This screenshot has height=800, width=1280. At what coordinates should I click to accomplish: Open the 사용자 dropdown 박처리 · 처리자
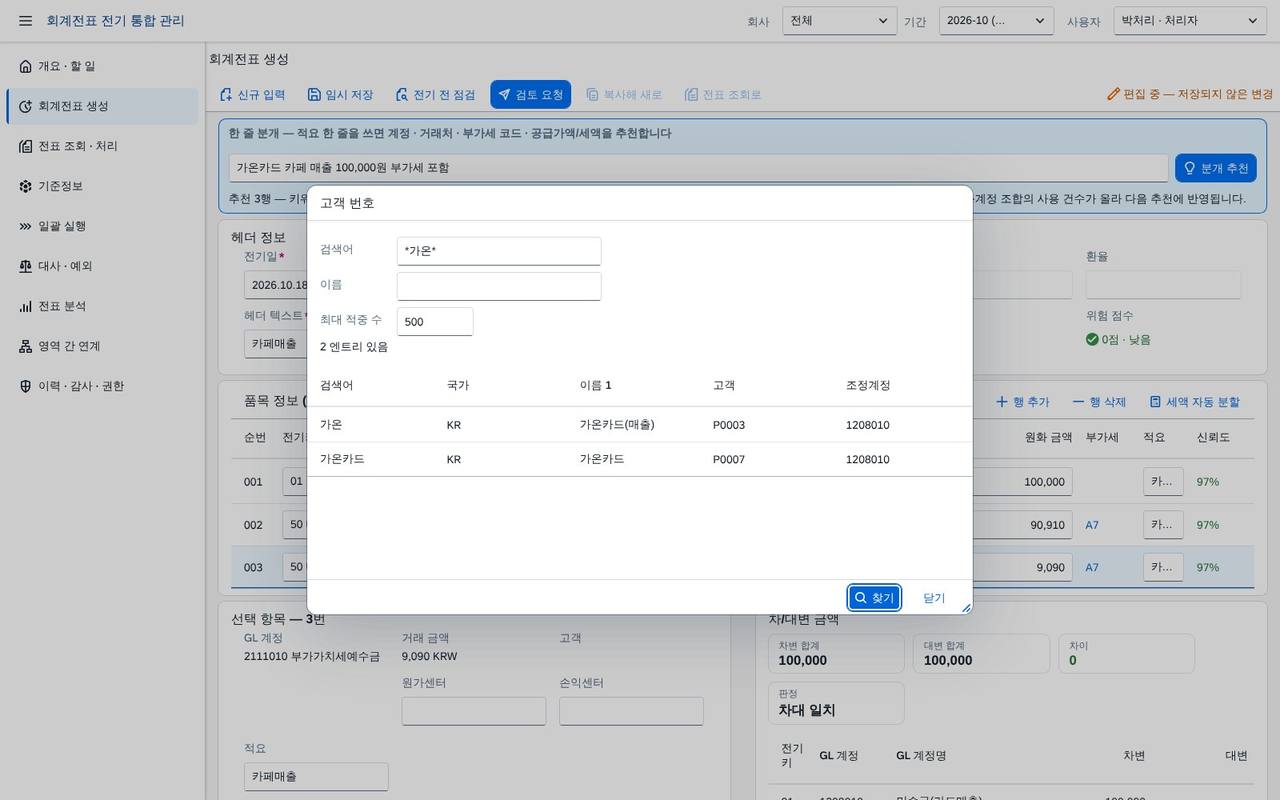(x=1190, y=21)
